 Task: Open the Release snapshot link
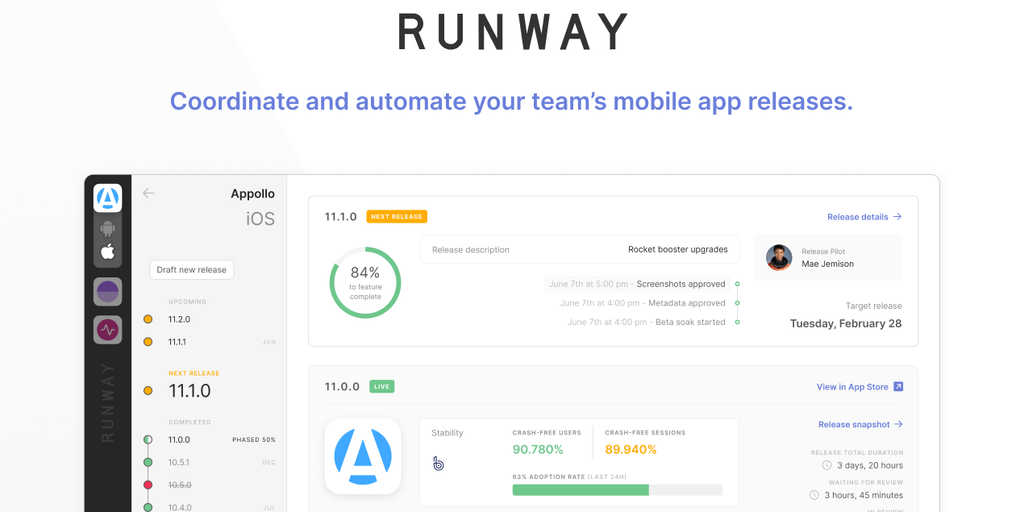(x=860, y=424)
